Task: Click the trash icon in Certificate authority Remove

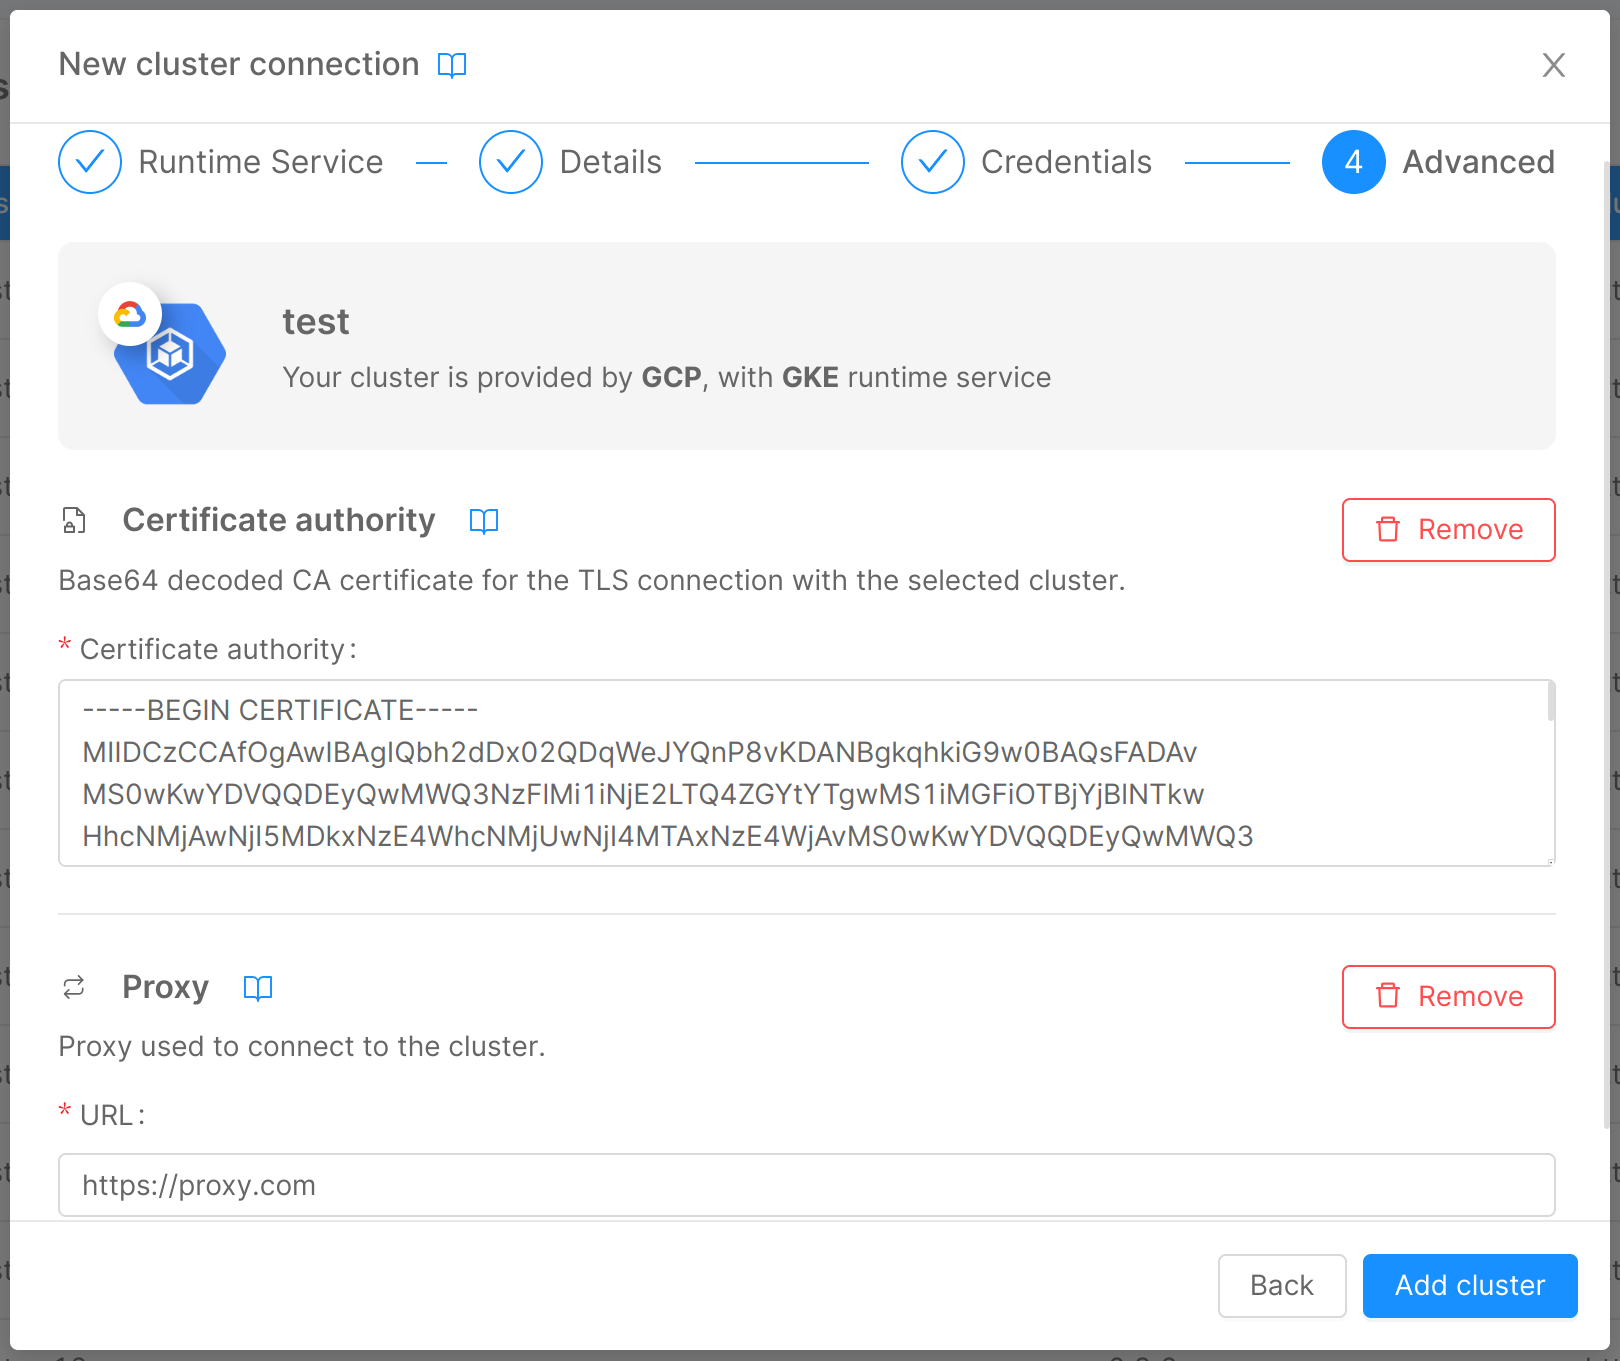Action: click(x=1388, y=530)
